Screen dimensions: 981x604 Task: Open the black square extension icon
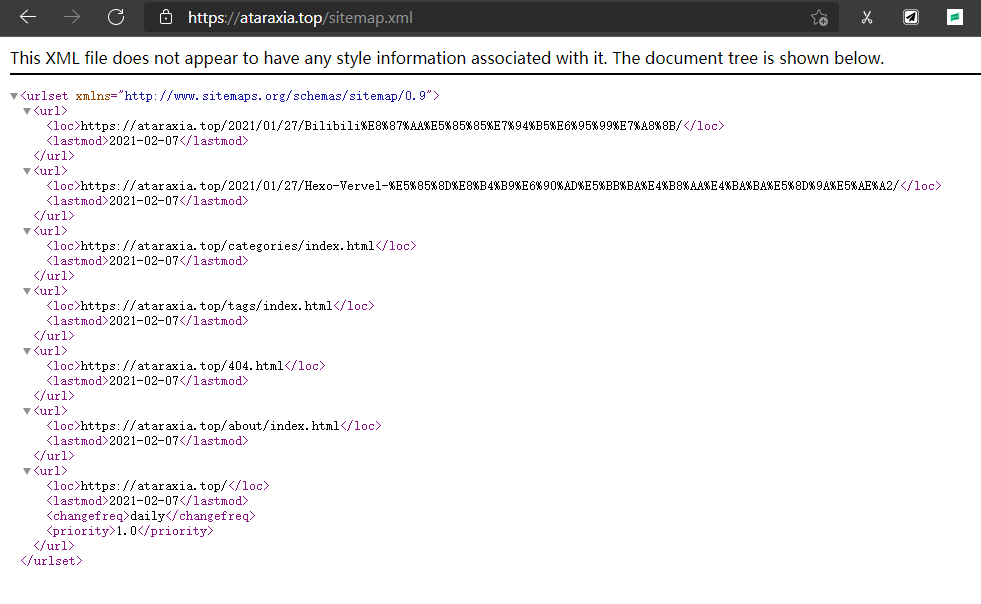[x=911, y=17]
